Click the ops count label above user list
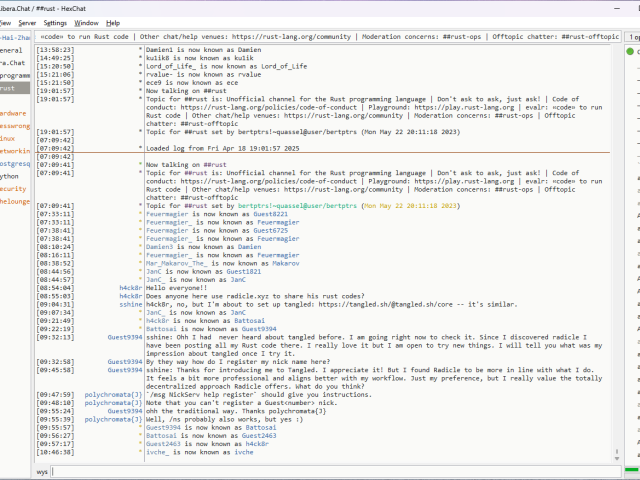640x480 pixels. click(632, 35)
